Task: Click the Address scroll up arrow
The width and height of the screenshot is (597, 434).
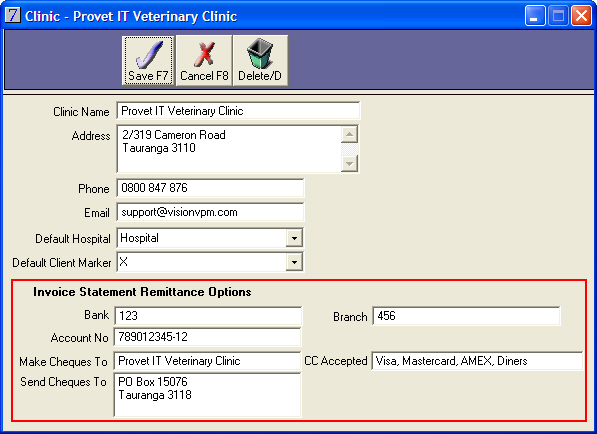Action: (x=349, y=134)
